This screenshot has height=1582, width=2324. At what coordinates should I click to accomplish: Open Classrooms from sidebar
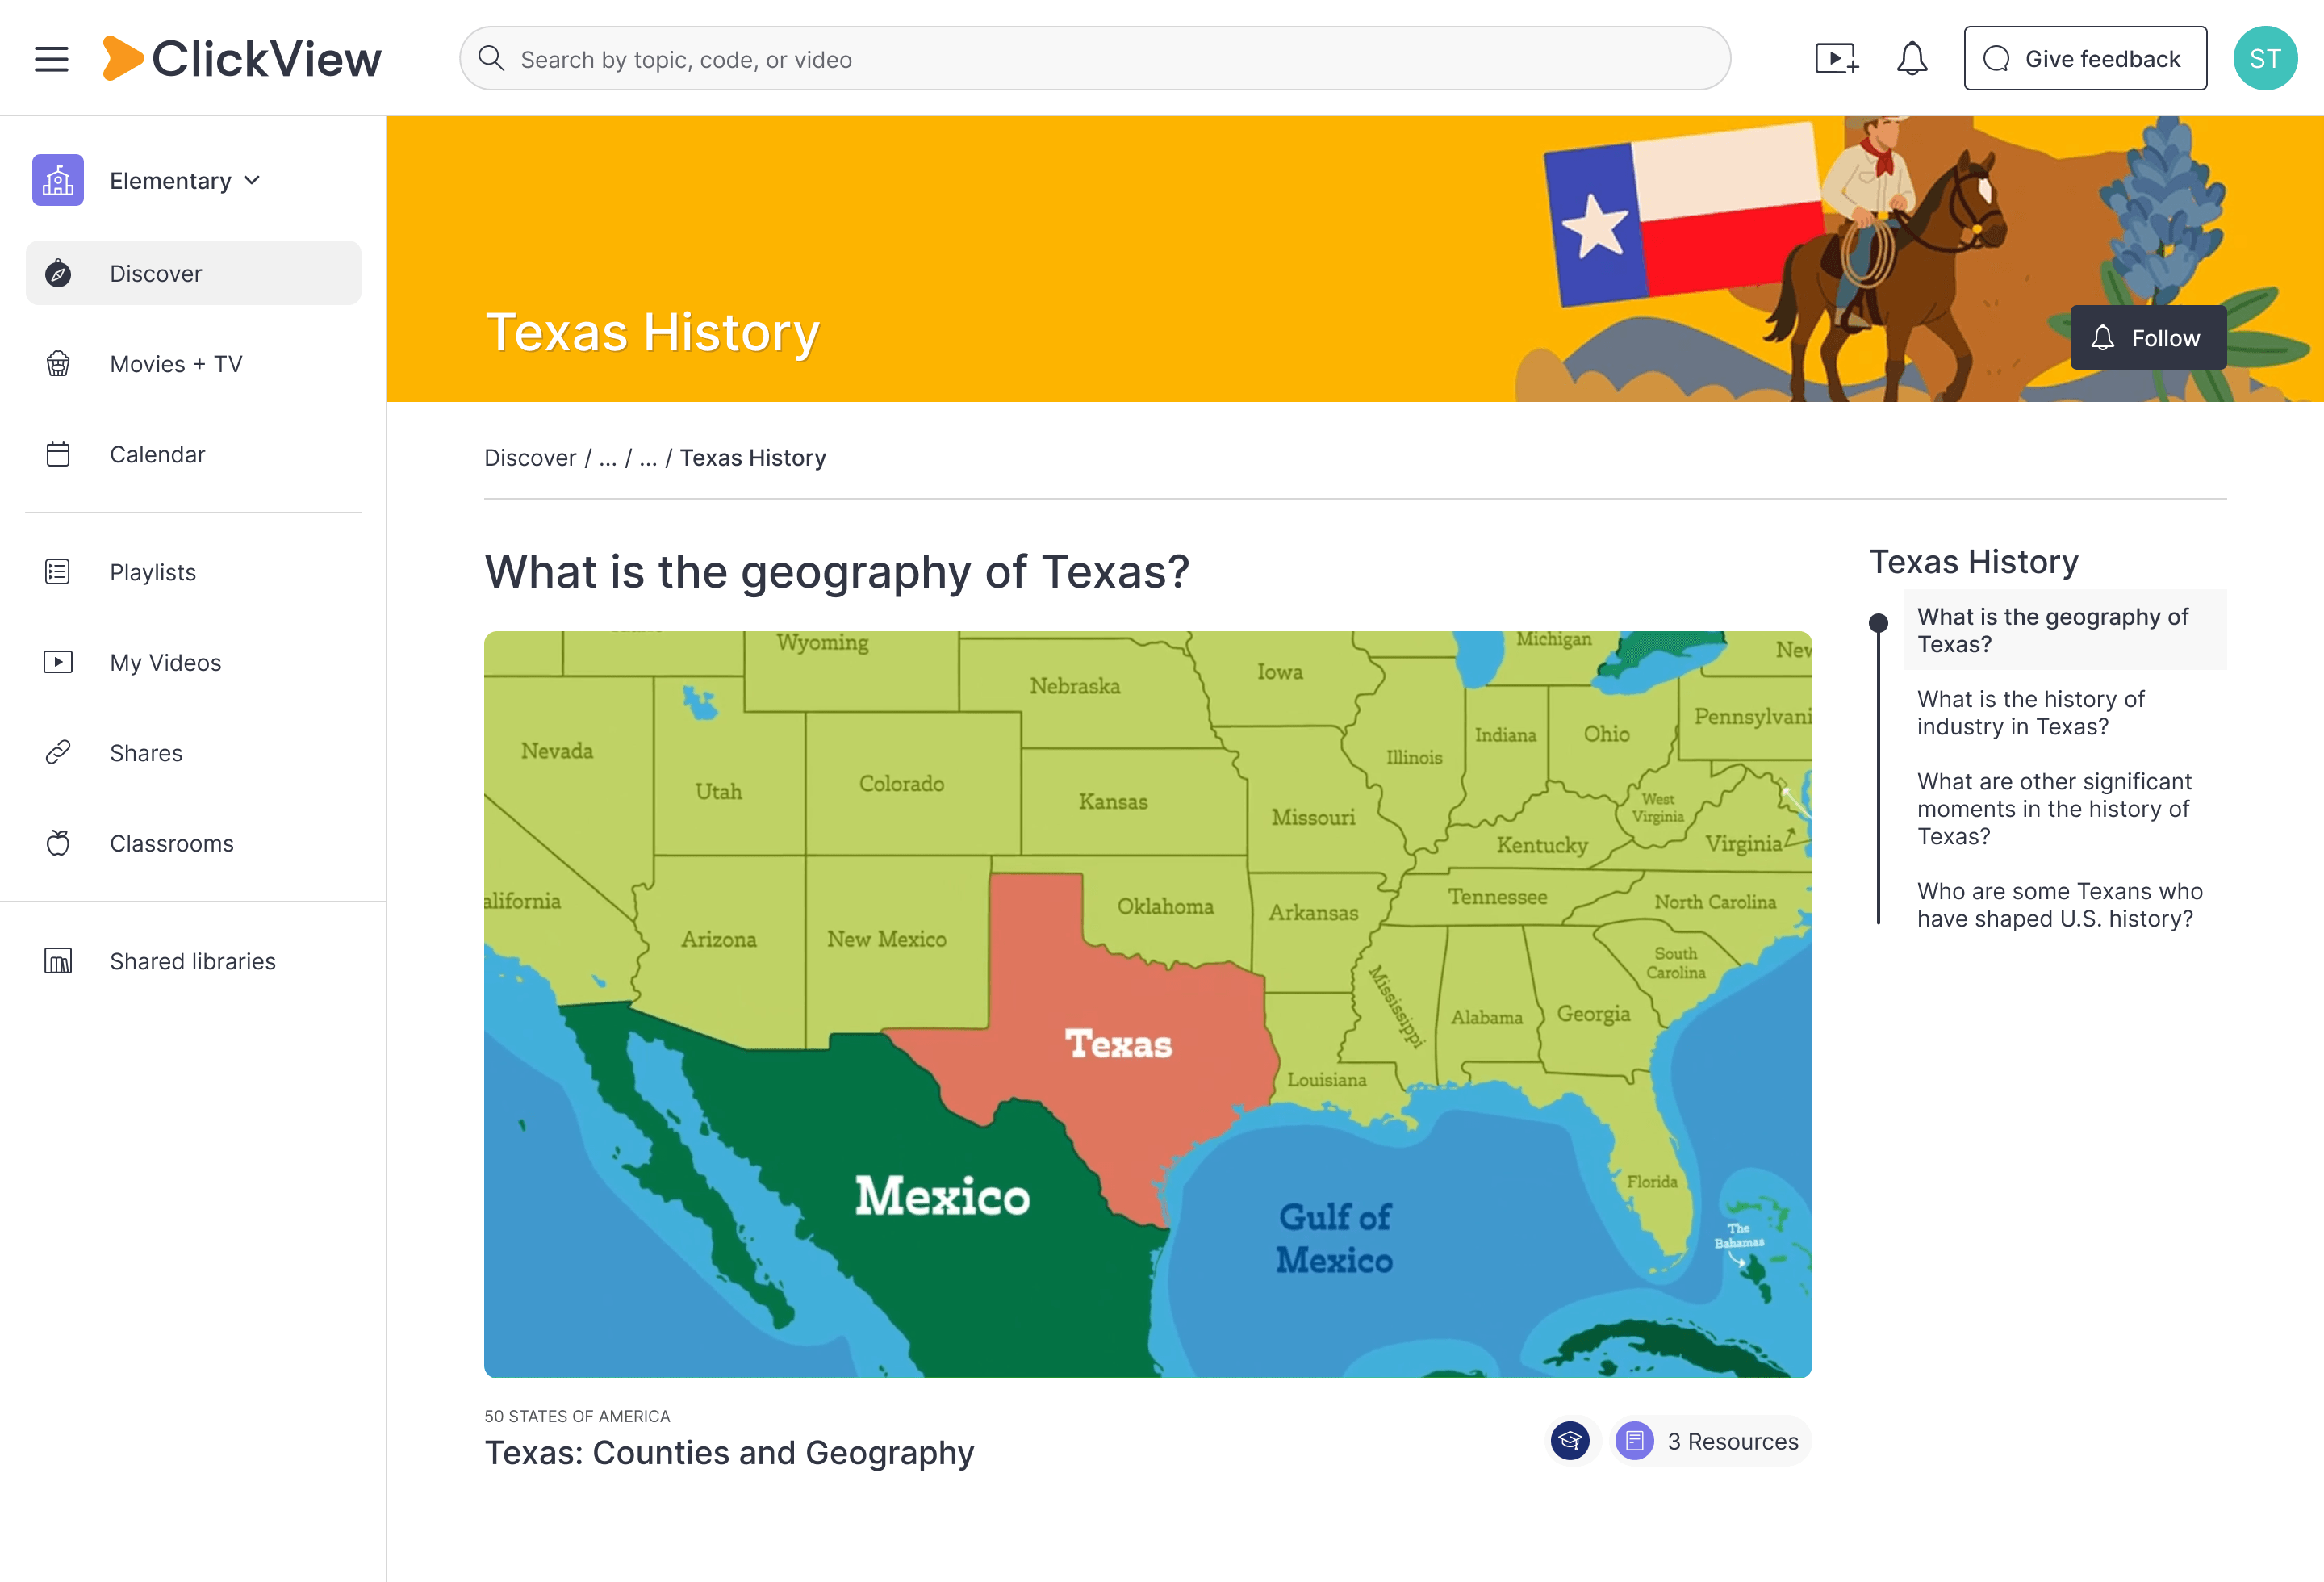193,843
